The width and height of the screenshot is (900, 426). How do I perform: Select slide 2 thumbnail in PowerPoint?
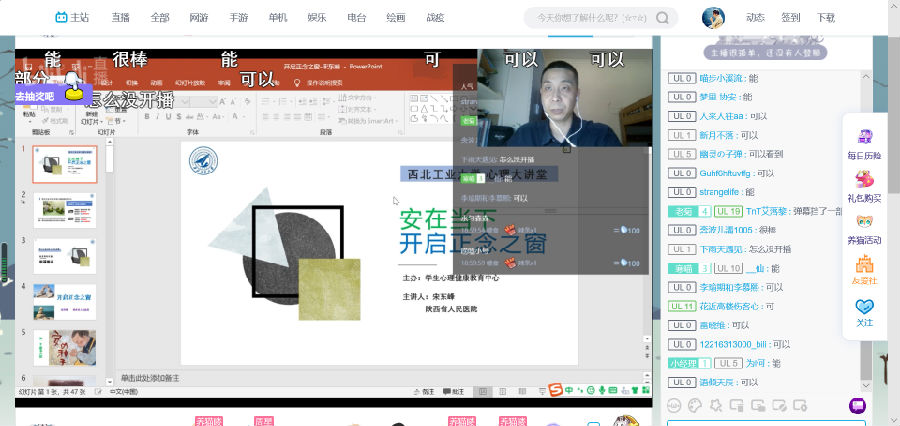click(x=65, y=210)
